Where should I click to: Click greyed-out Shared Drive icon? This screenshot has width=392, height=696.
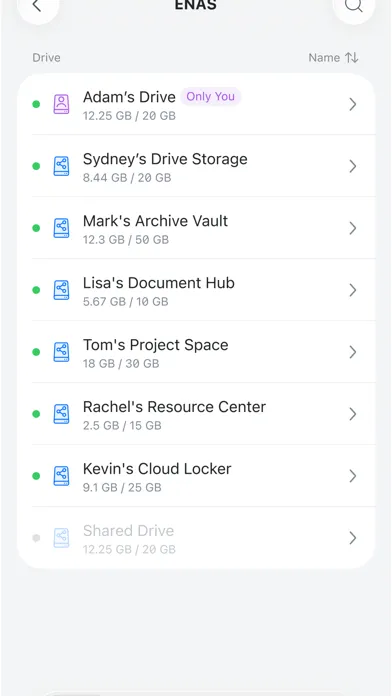coord(61,538)
